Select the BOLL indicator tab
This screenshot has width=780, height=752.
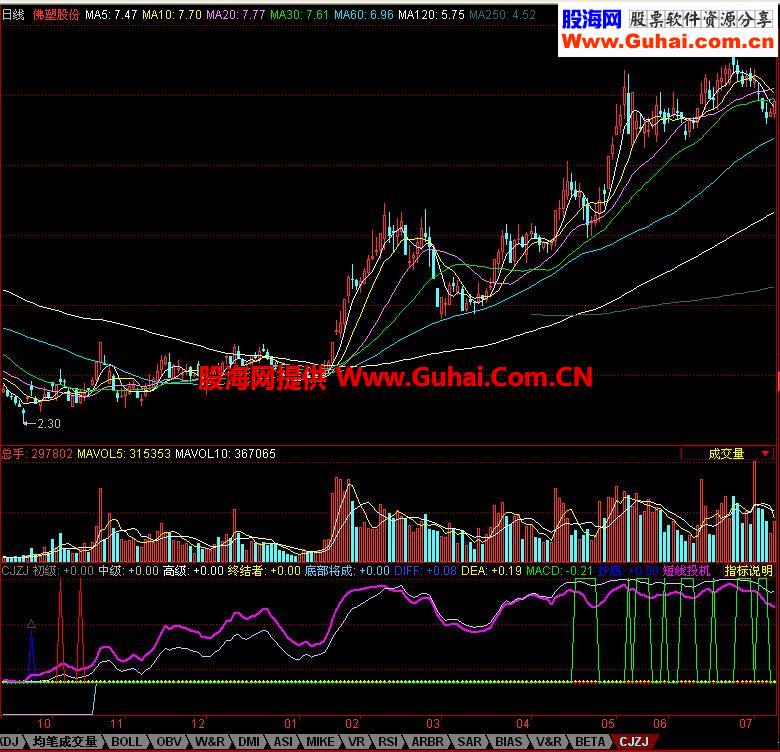[x=126, y=742]
